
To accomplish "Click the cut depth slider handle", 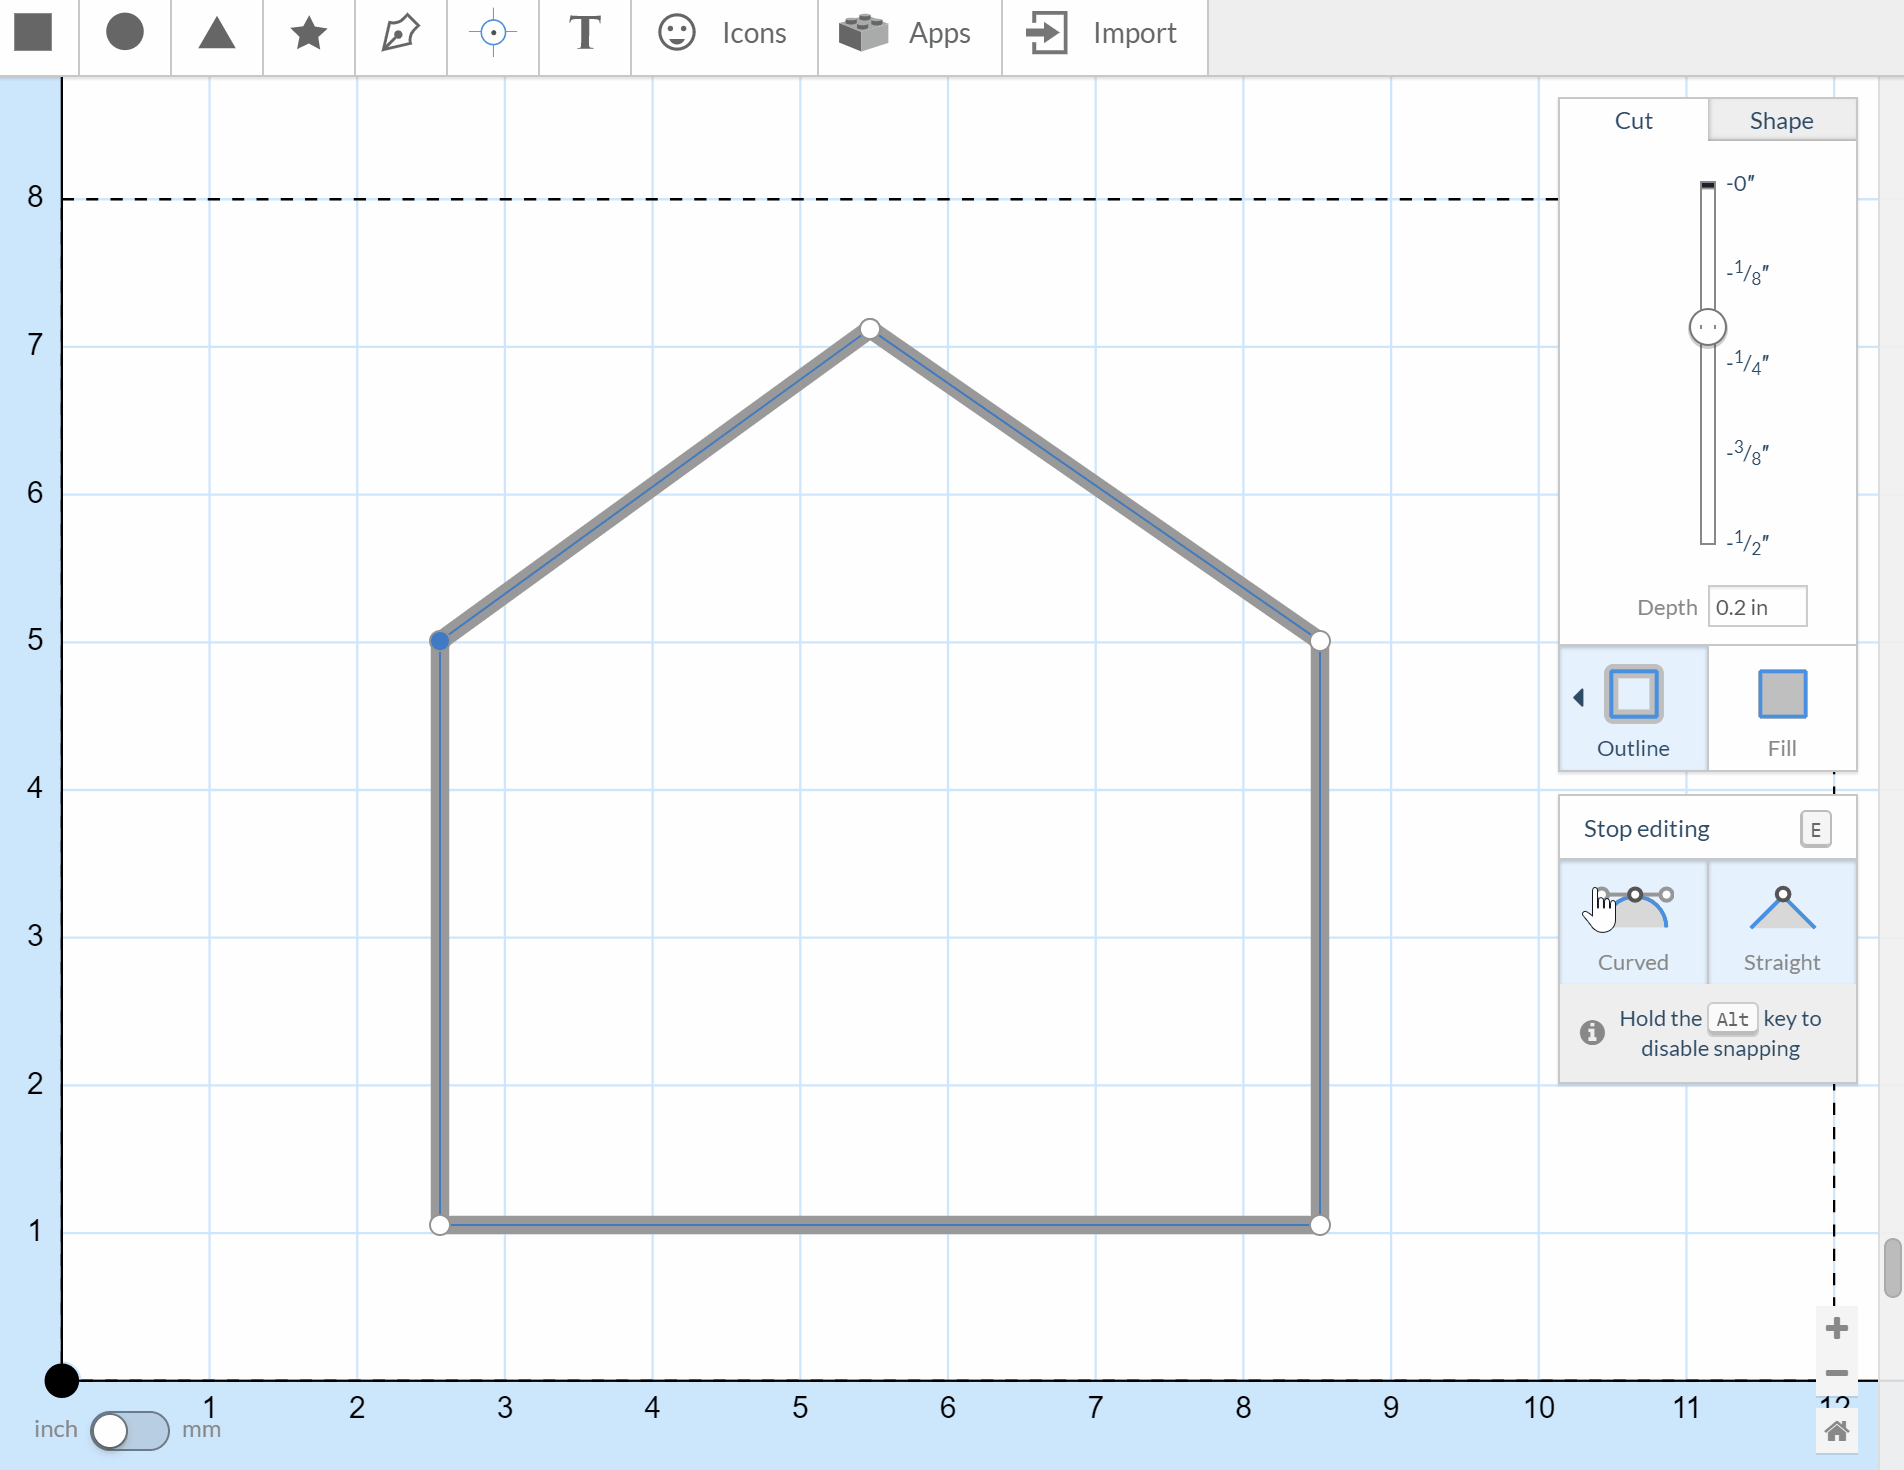I will click(1707, 327).
